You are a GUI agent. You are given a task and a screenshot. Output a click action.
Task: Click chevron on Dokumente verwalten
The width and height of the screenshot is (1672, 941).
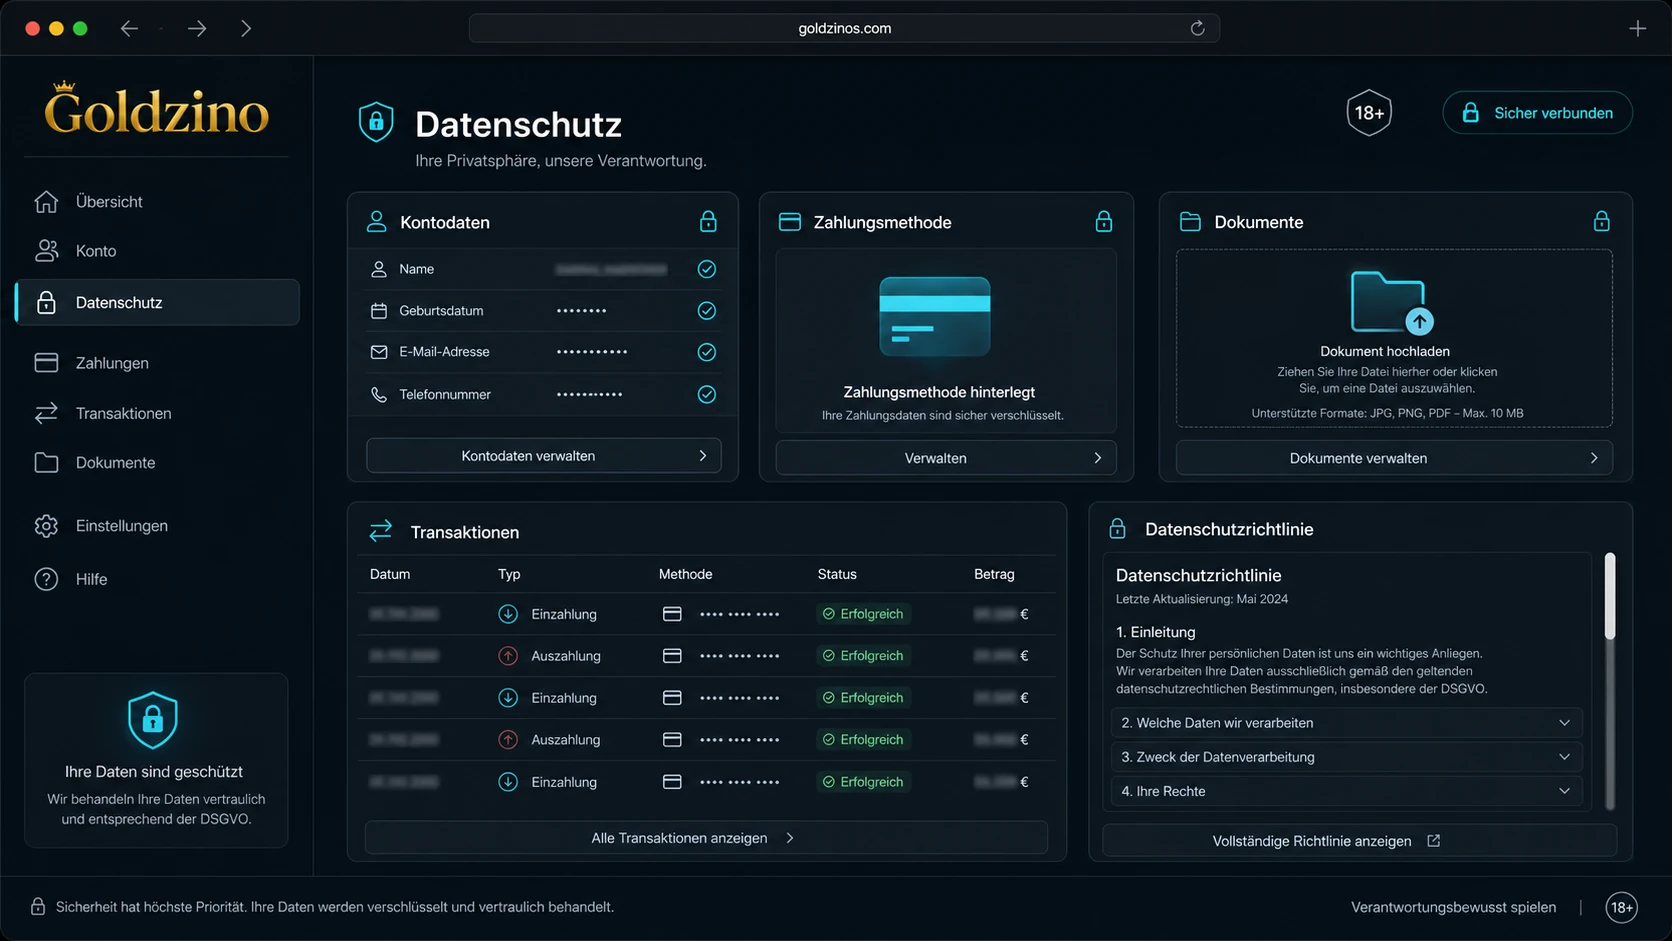click(1594, 458)
